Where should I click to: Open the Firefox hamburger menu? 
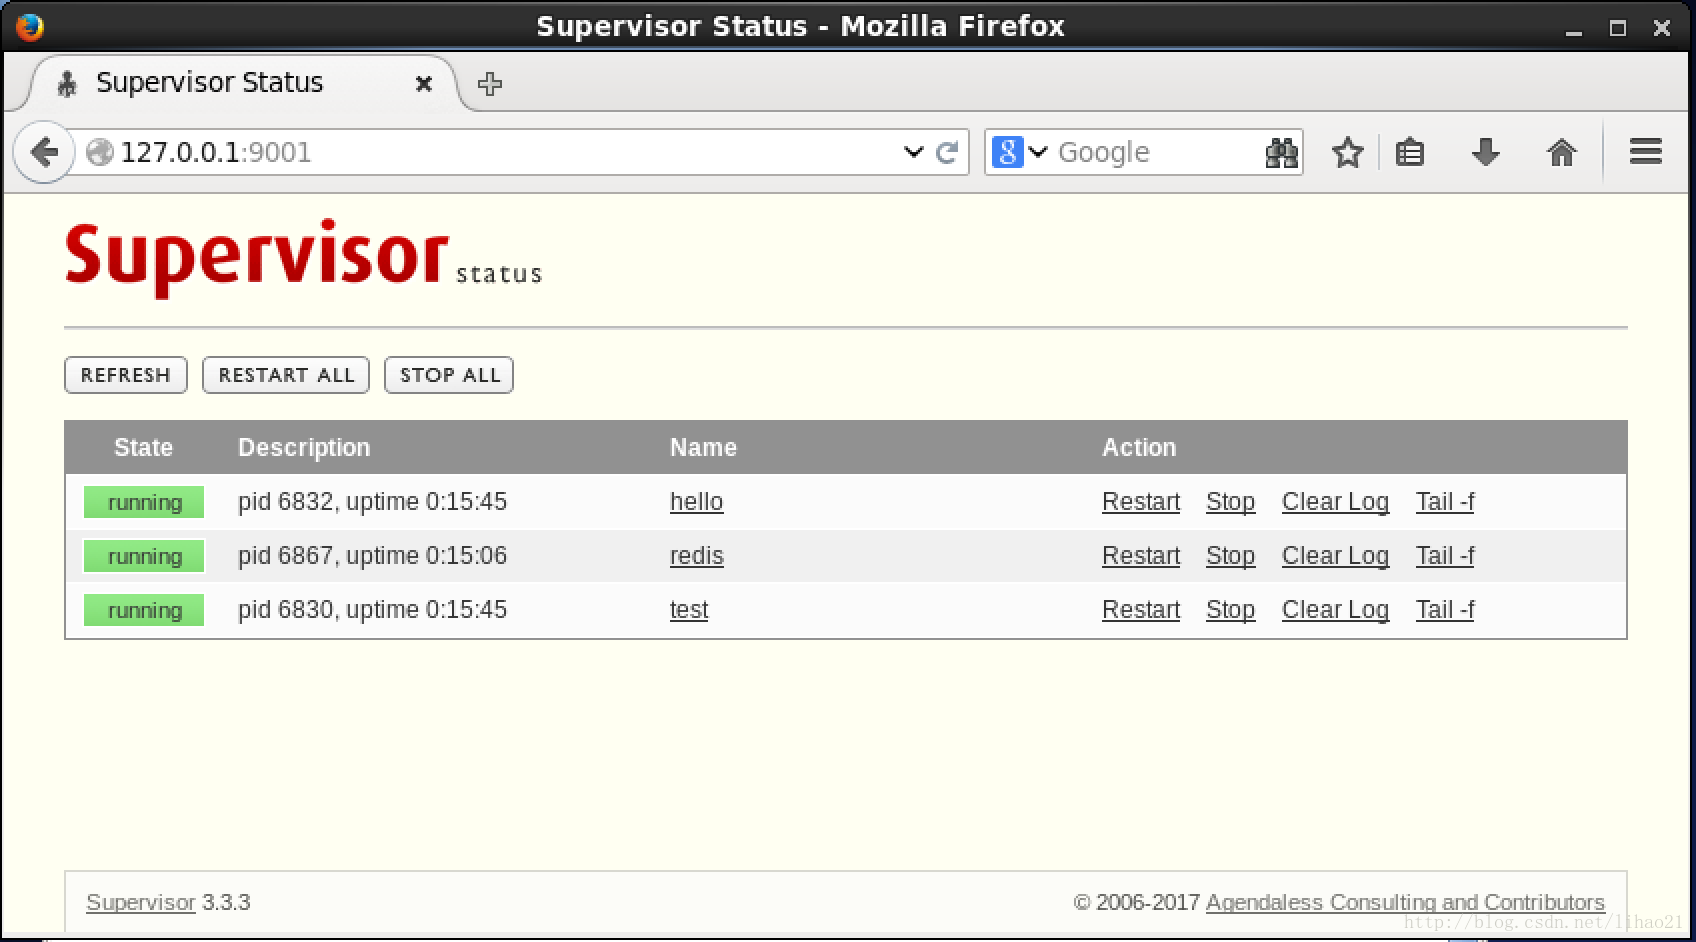pos(1645,152)
